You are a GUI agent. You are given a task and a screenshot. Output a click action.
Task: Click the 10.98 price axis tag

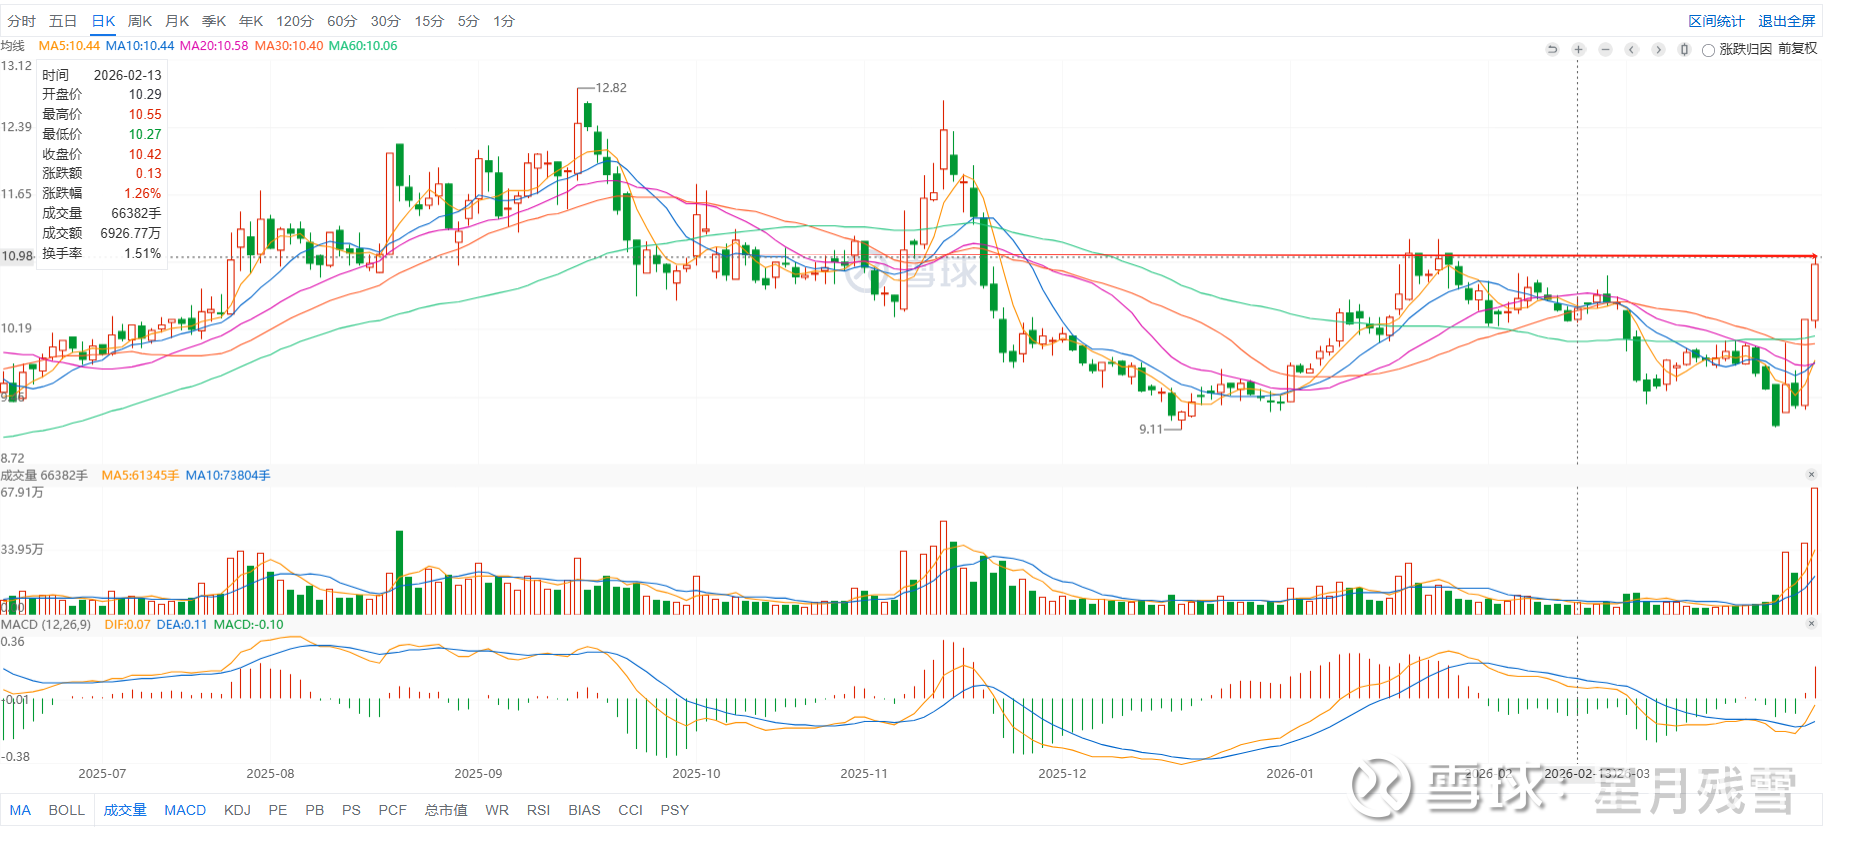pos(17,256)
